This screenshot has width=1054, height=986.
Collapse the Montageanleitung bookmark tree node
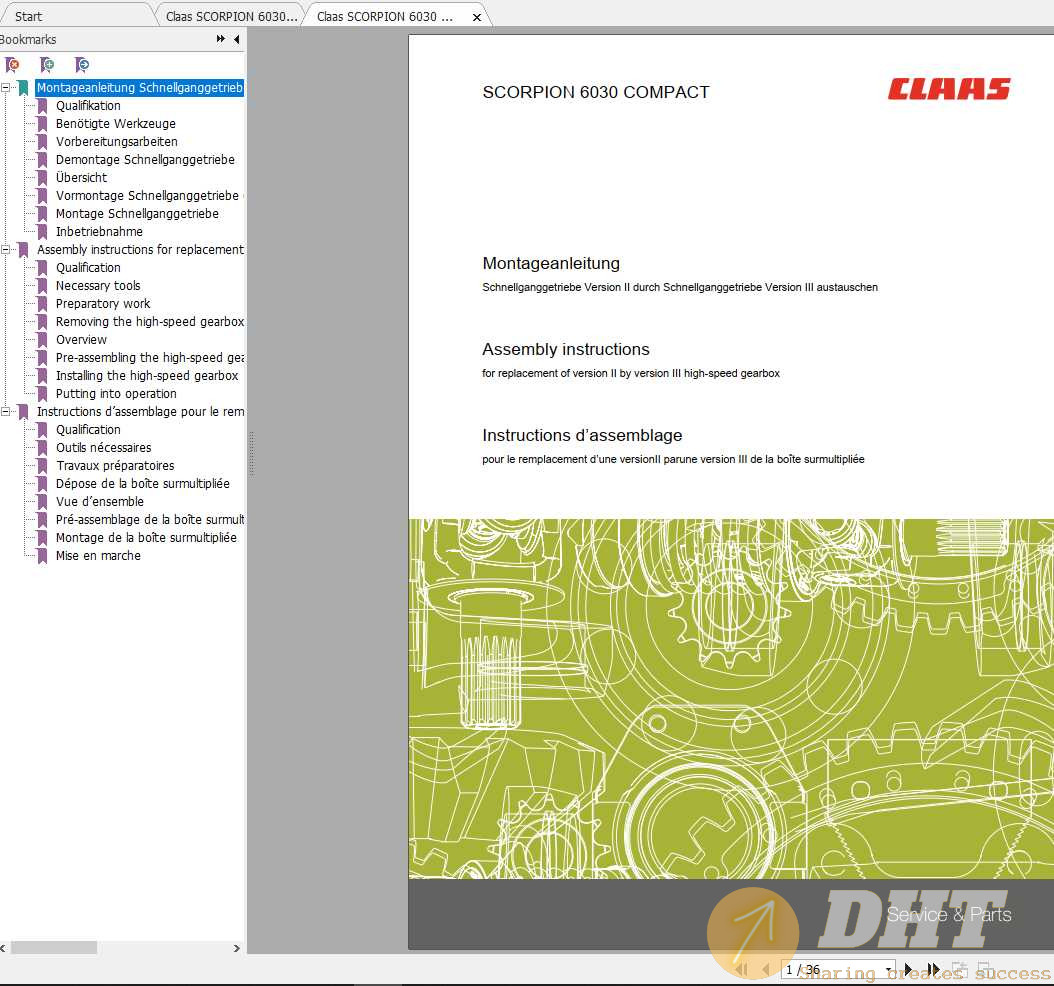click(5, 87)
